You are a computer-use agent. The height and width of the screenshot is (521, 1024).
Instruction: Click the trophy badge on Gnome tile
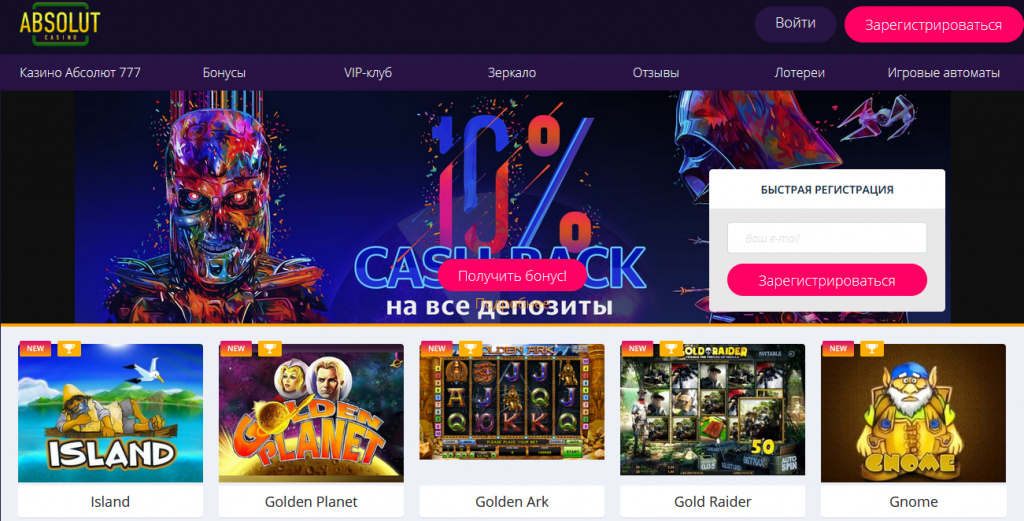(x=872, y=349)
